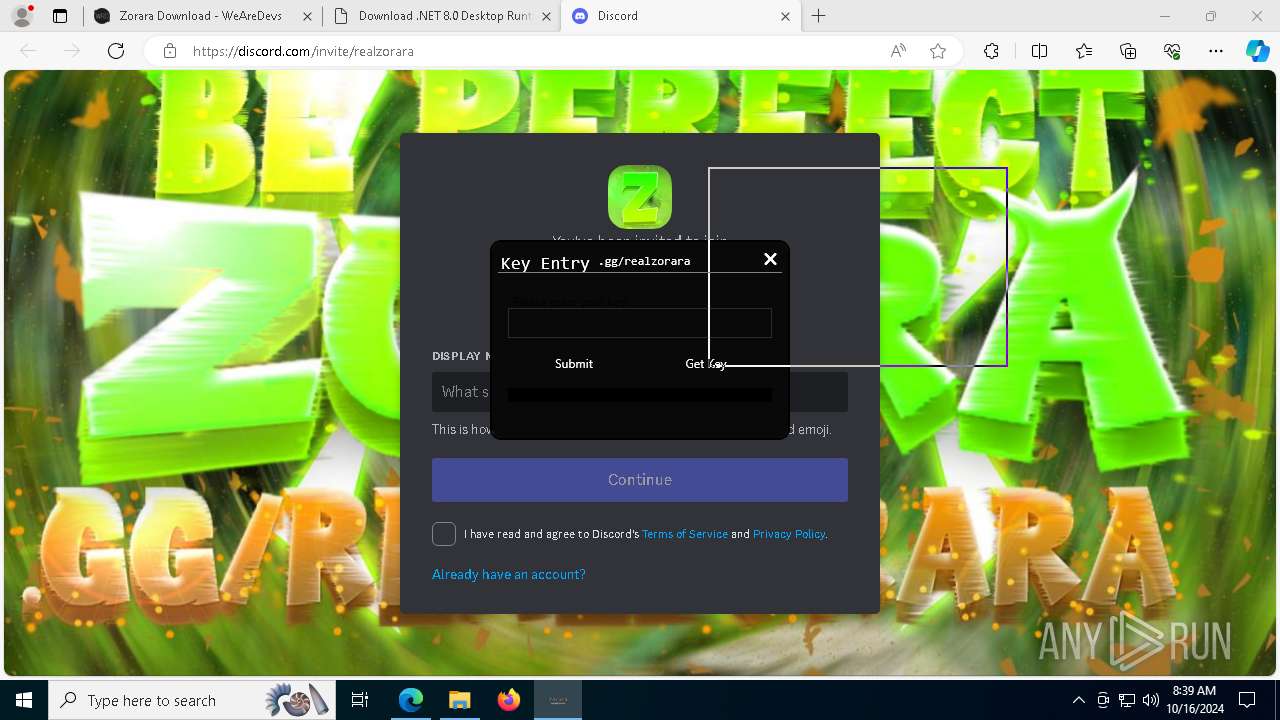Select the Discord browser tab

680,16
